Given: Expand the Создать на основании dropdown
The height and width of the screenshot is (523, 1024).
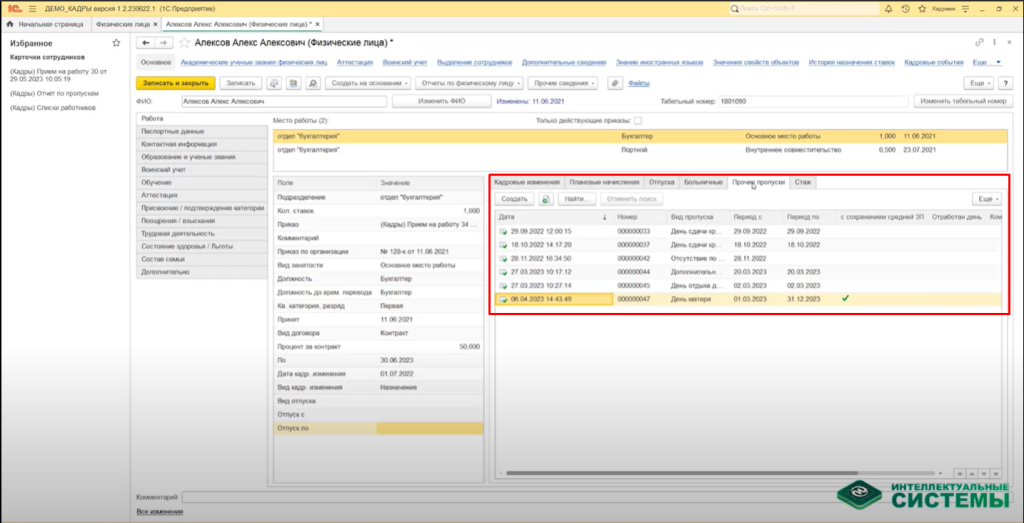Looking at the screenshot, I should [369, 83].
